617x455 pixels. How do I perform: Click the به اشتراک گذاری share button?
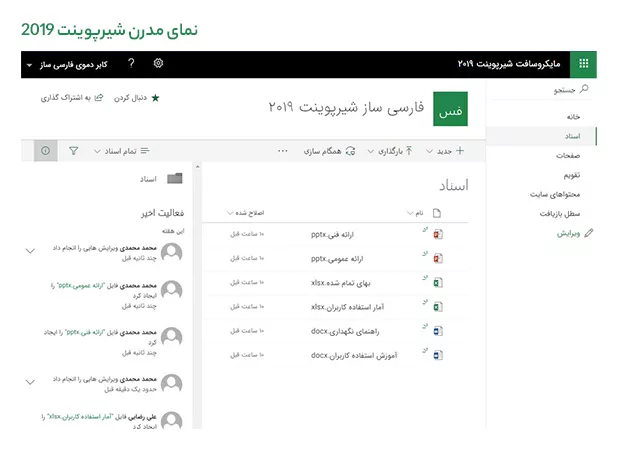coord(72,98)
